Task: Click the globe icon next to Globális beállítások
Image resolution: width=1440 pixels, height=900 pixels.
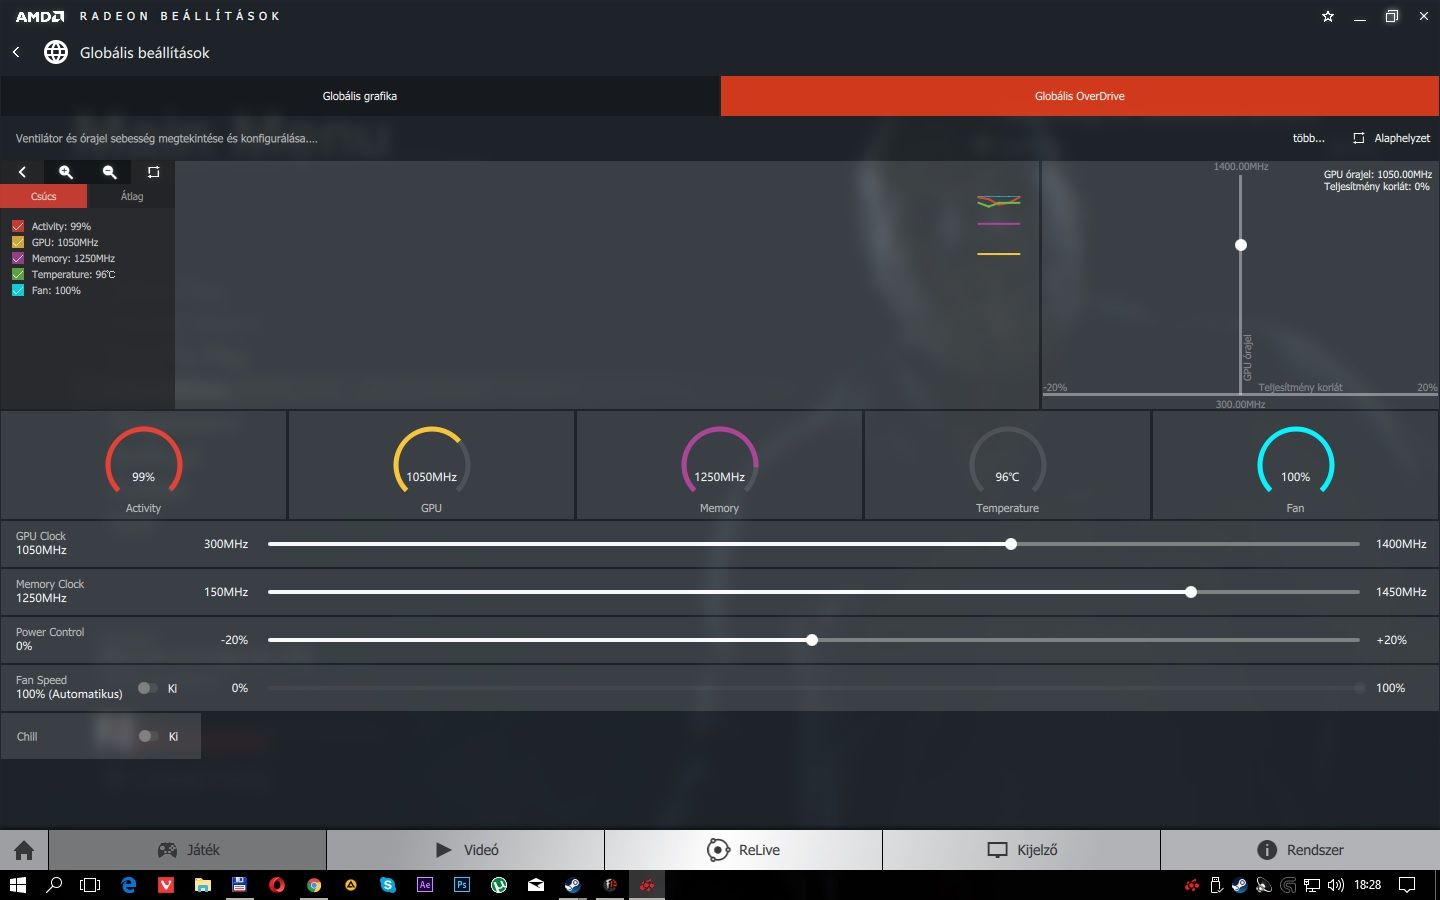Action: click(x=56, y=52)
